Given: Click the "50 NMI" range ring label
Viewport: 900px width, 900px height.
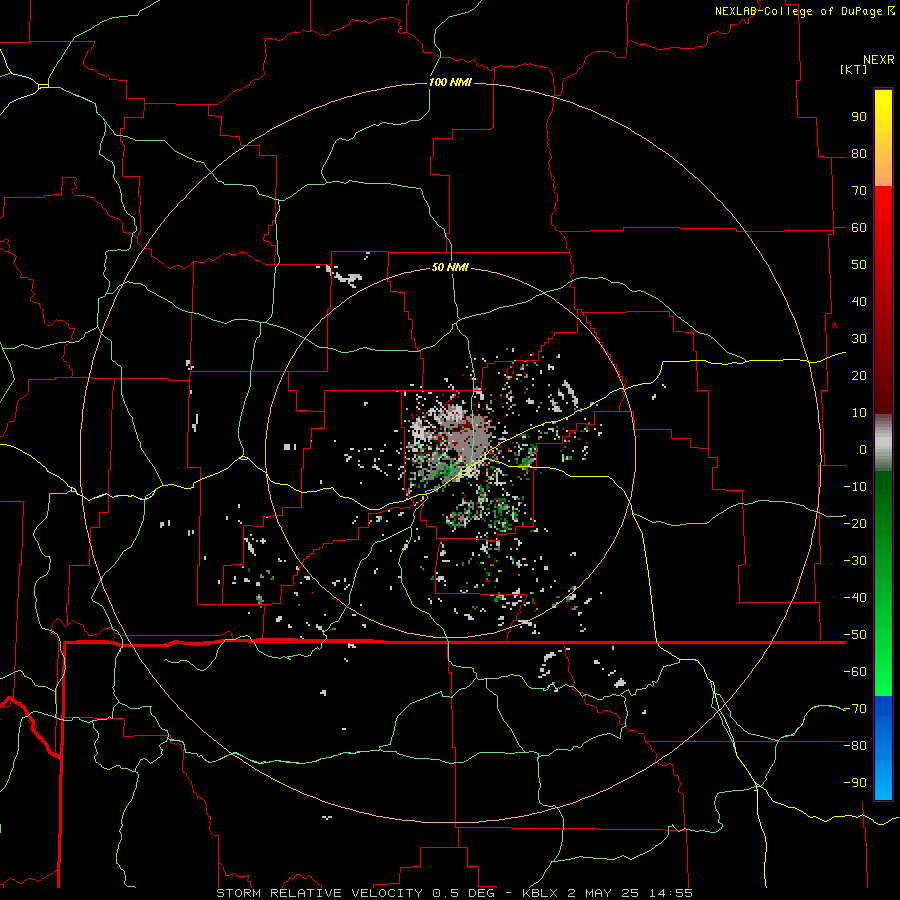Looking at the screenshot, I should point(450,267).
